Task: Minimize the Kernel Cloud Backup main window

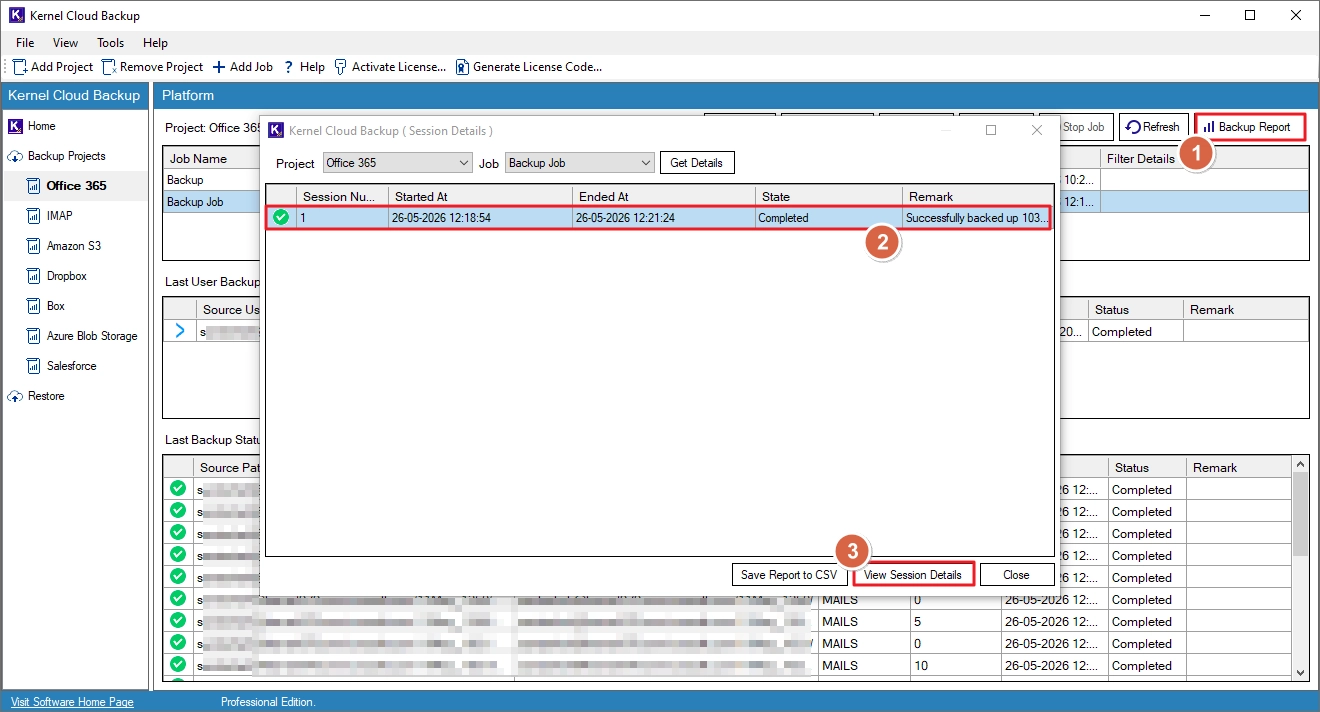Action: (x=1206, y=15)
